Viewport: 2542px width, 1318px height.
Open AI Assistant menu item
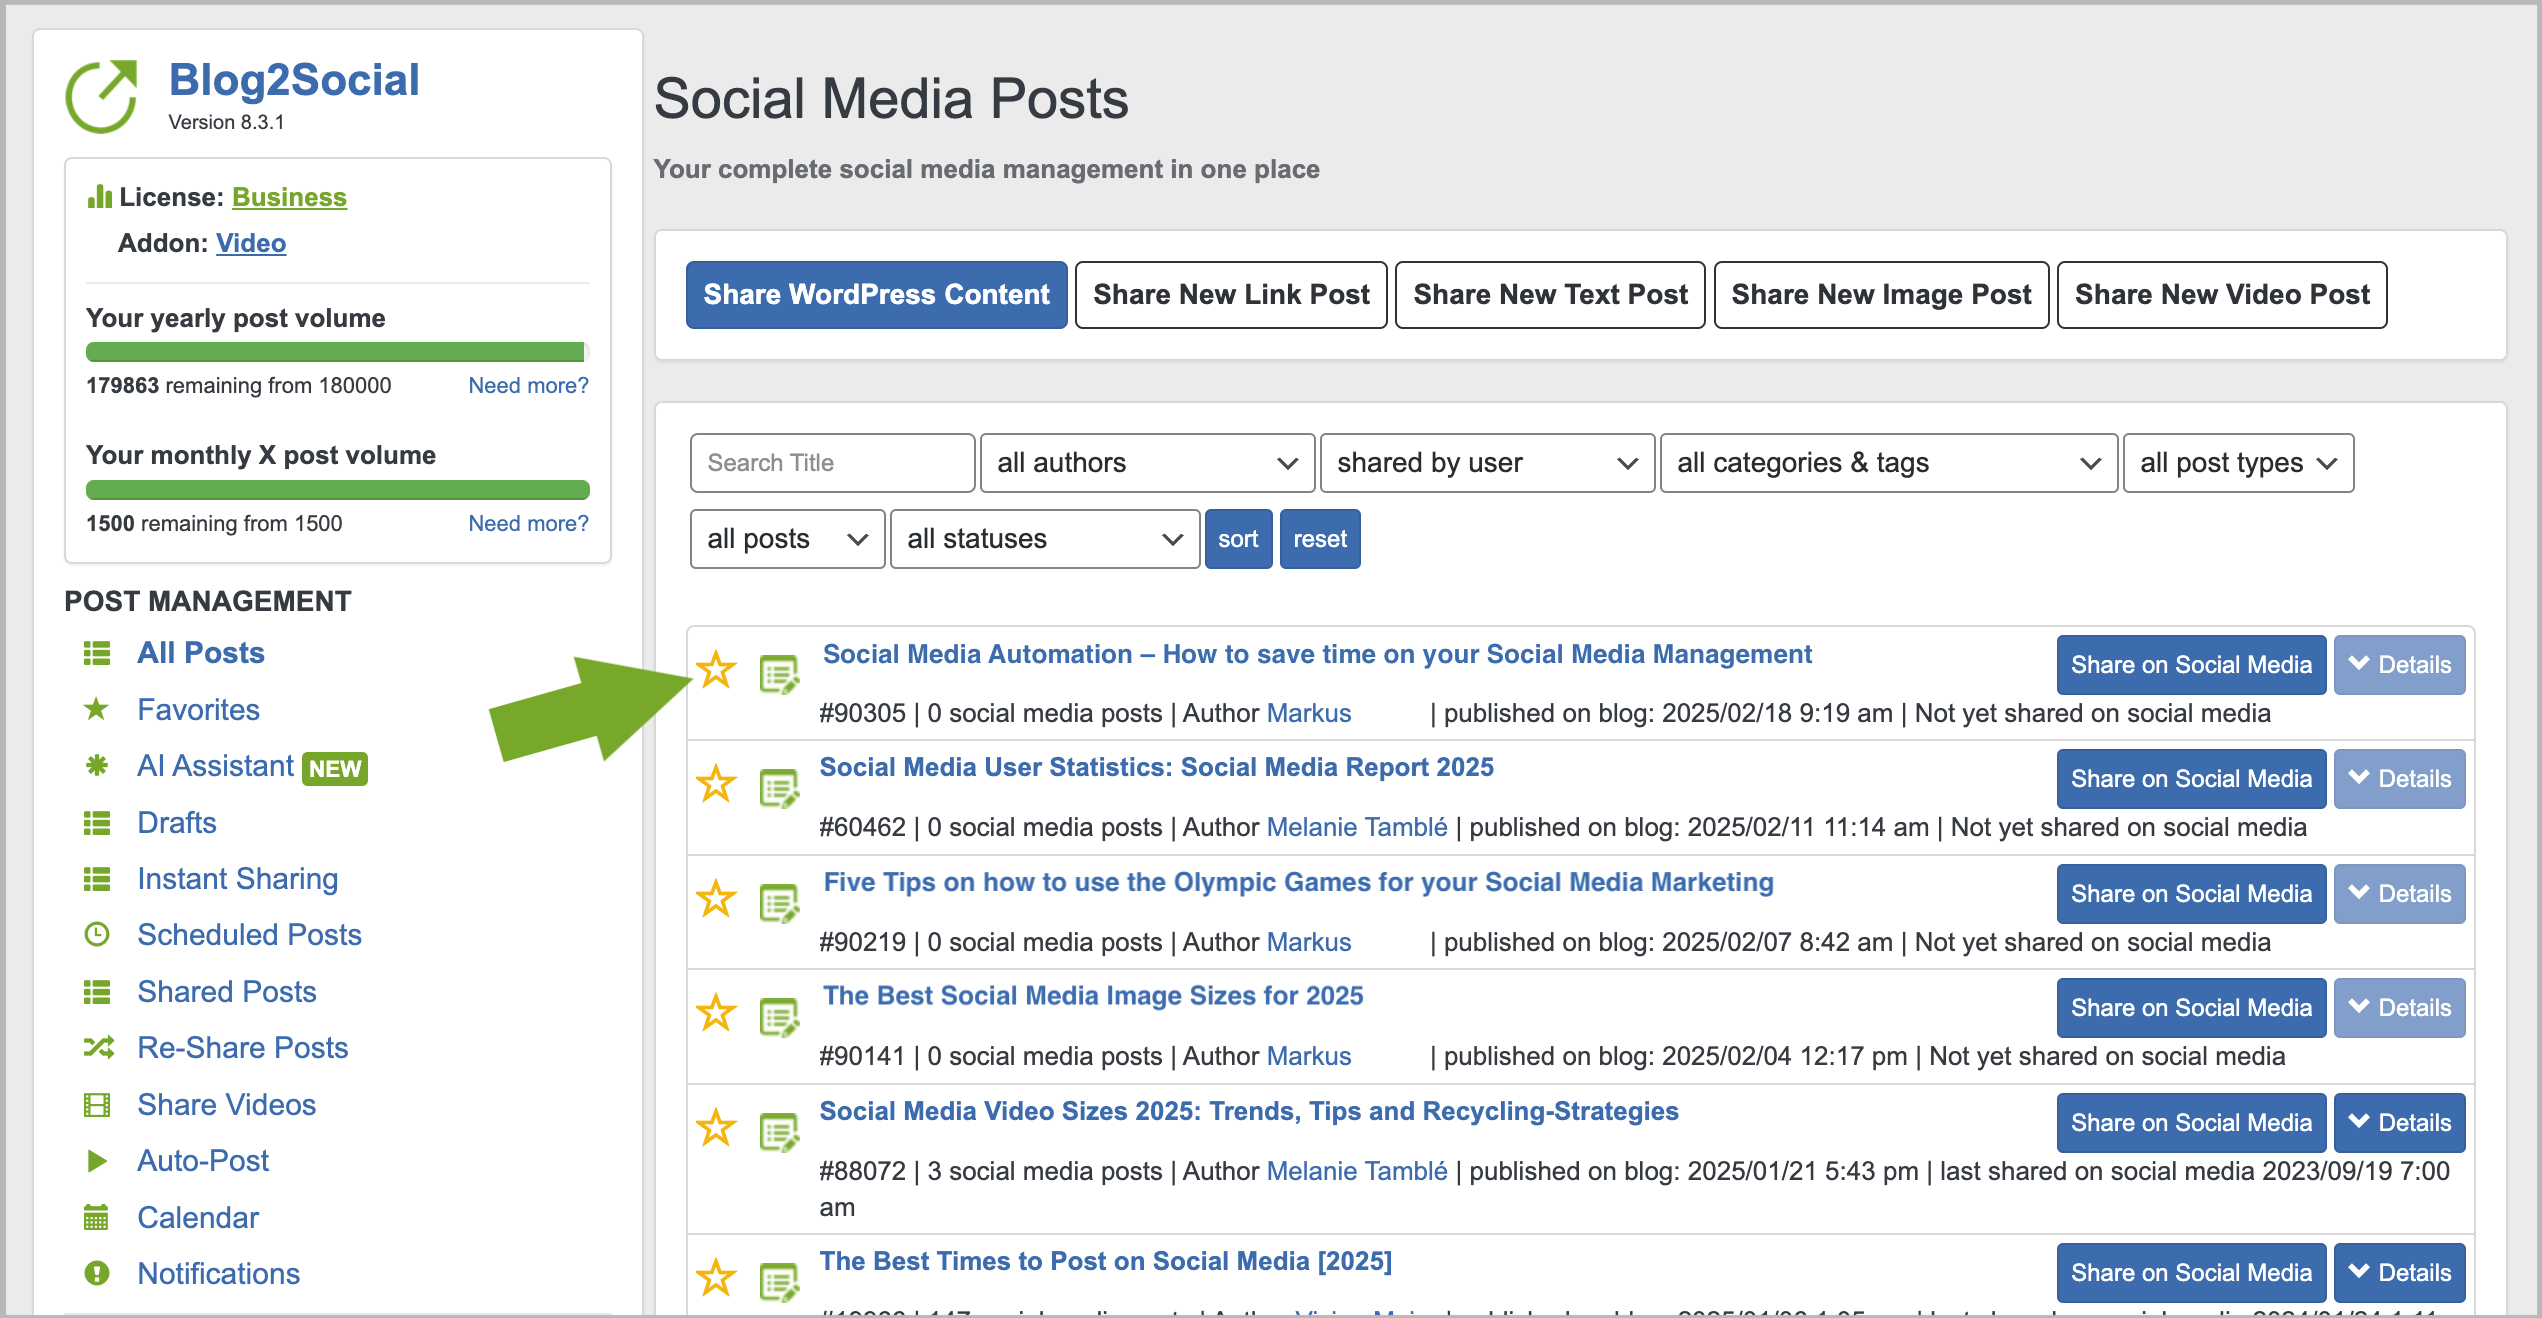pyautogui.click(x=216, y=766)
